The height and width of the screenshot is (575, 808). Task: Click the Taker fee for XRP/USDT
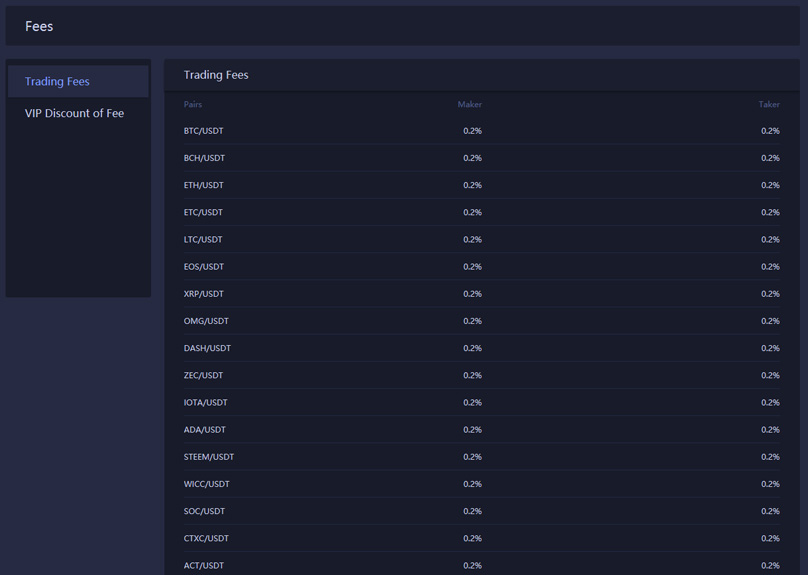770,294
